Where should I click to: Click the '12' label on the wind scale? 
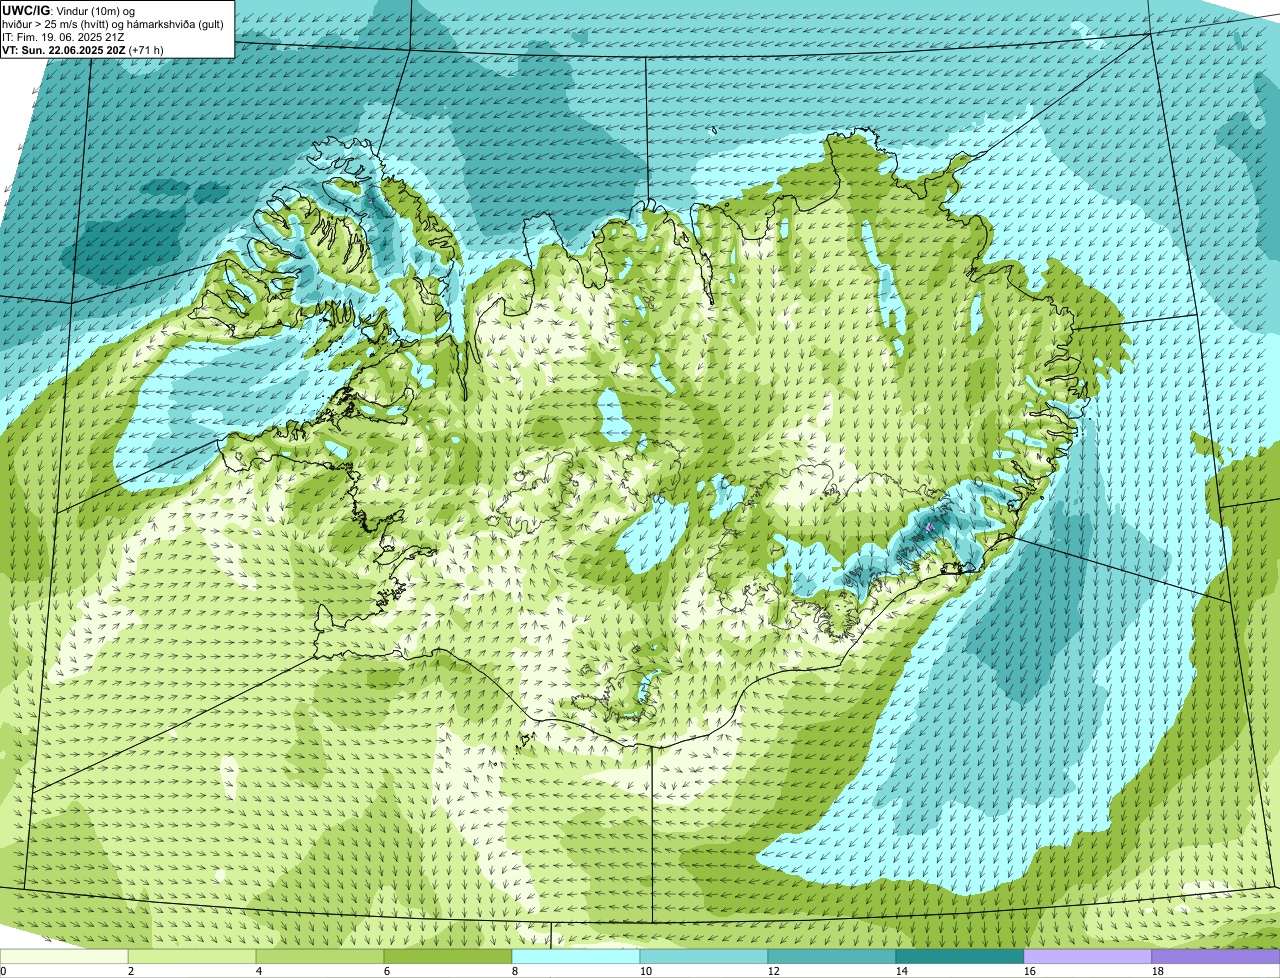point(774,971)
